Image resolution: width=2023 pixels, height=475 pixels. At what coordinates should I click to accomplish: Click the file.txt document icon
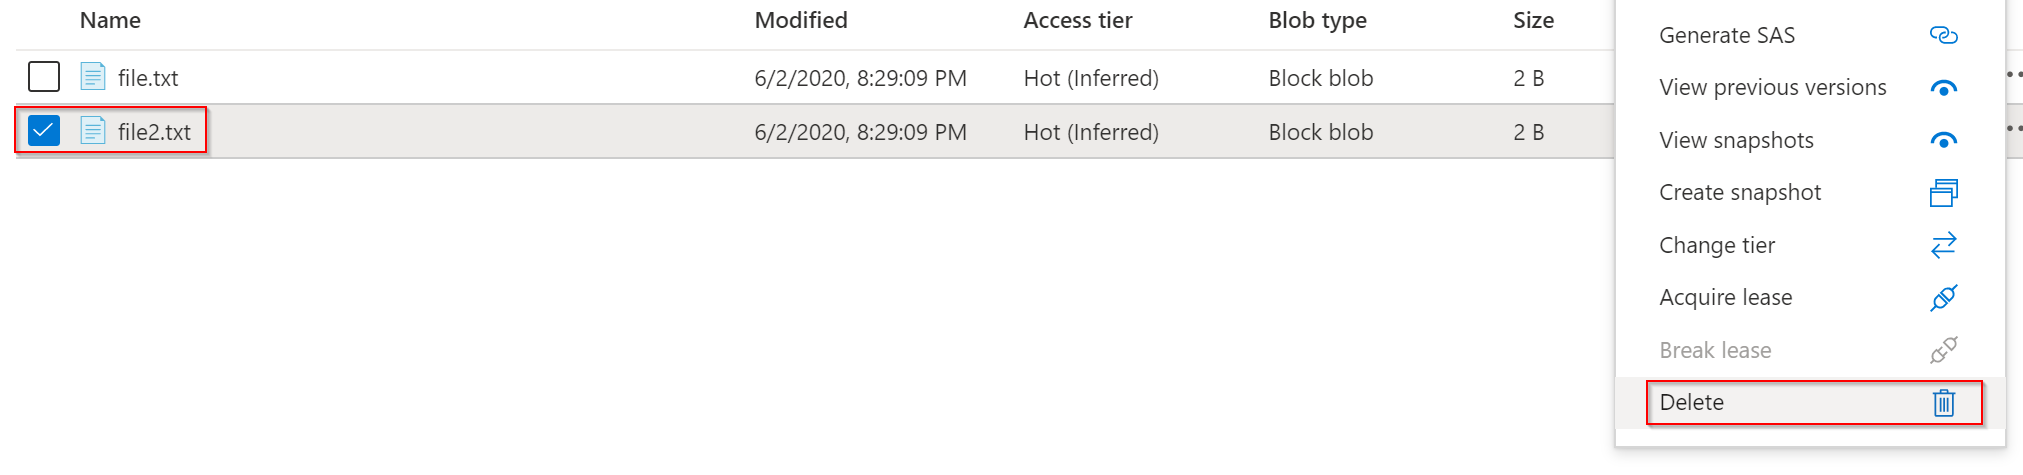click(93, 77)
